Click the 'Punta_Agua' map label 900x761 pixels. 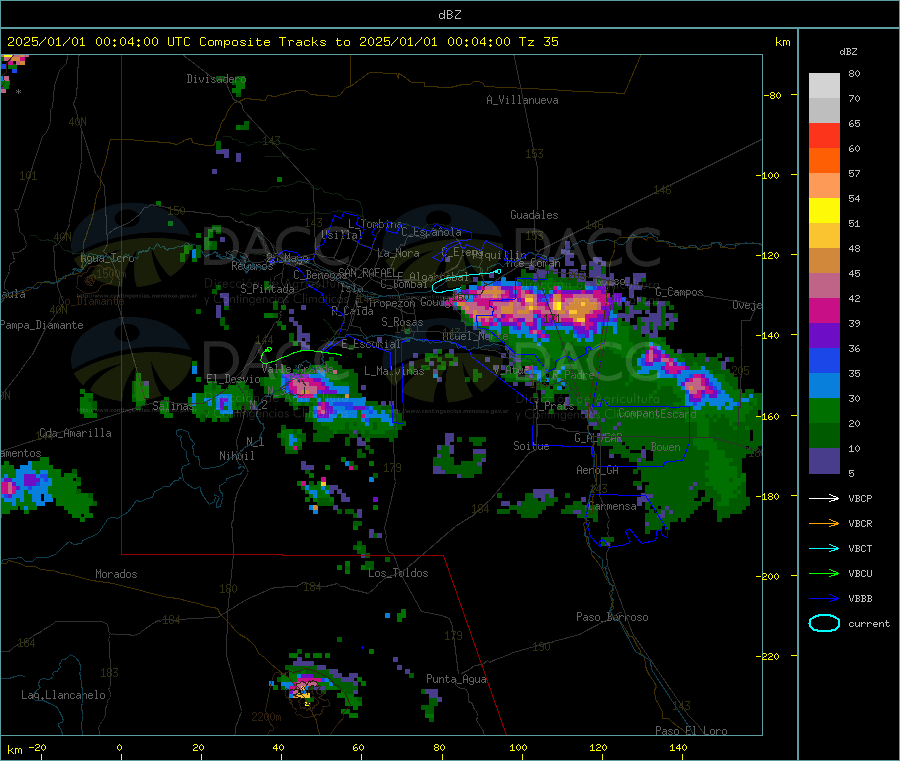456,679
